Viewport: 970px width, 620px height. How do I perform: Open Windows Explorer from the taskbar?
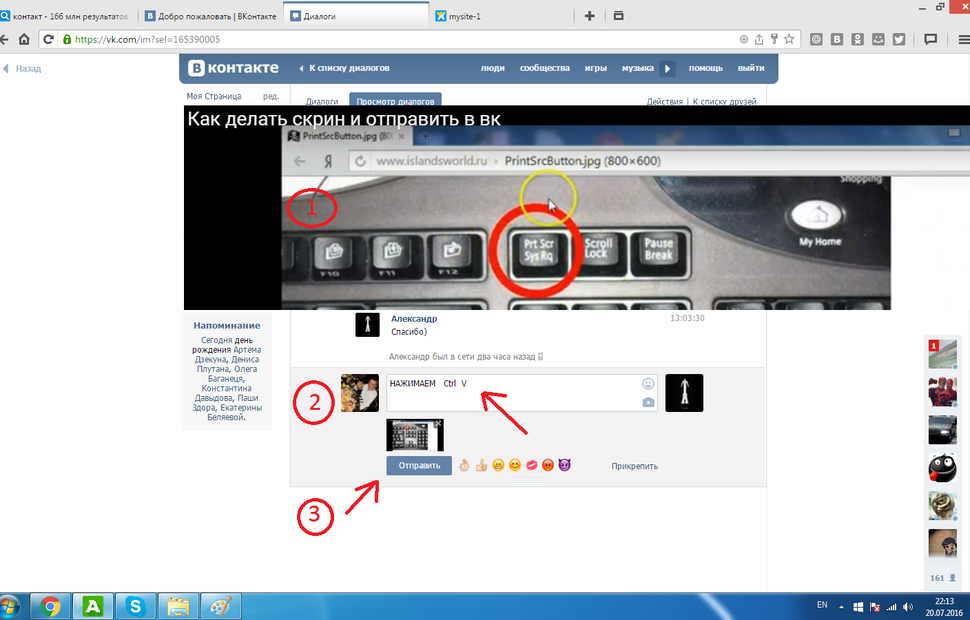coord(178,606)
